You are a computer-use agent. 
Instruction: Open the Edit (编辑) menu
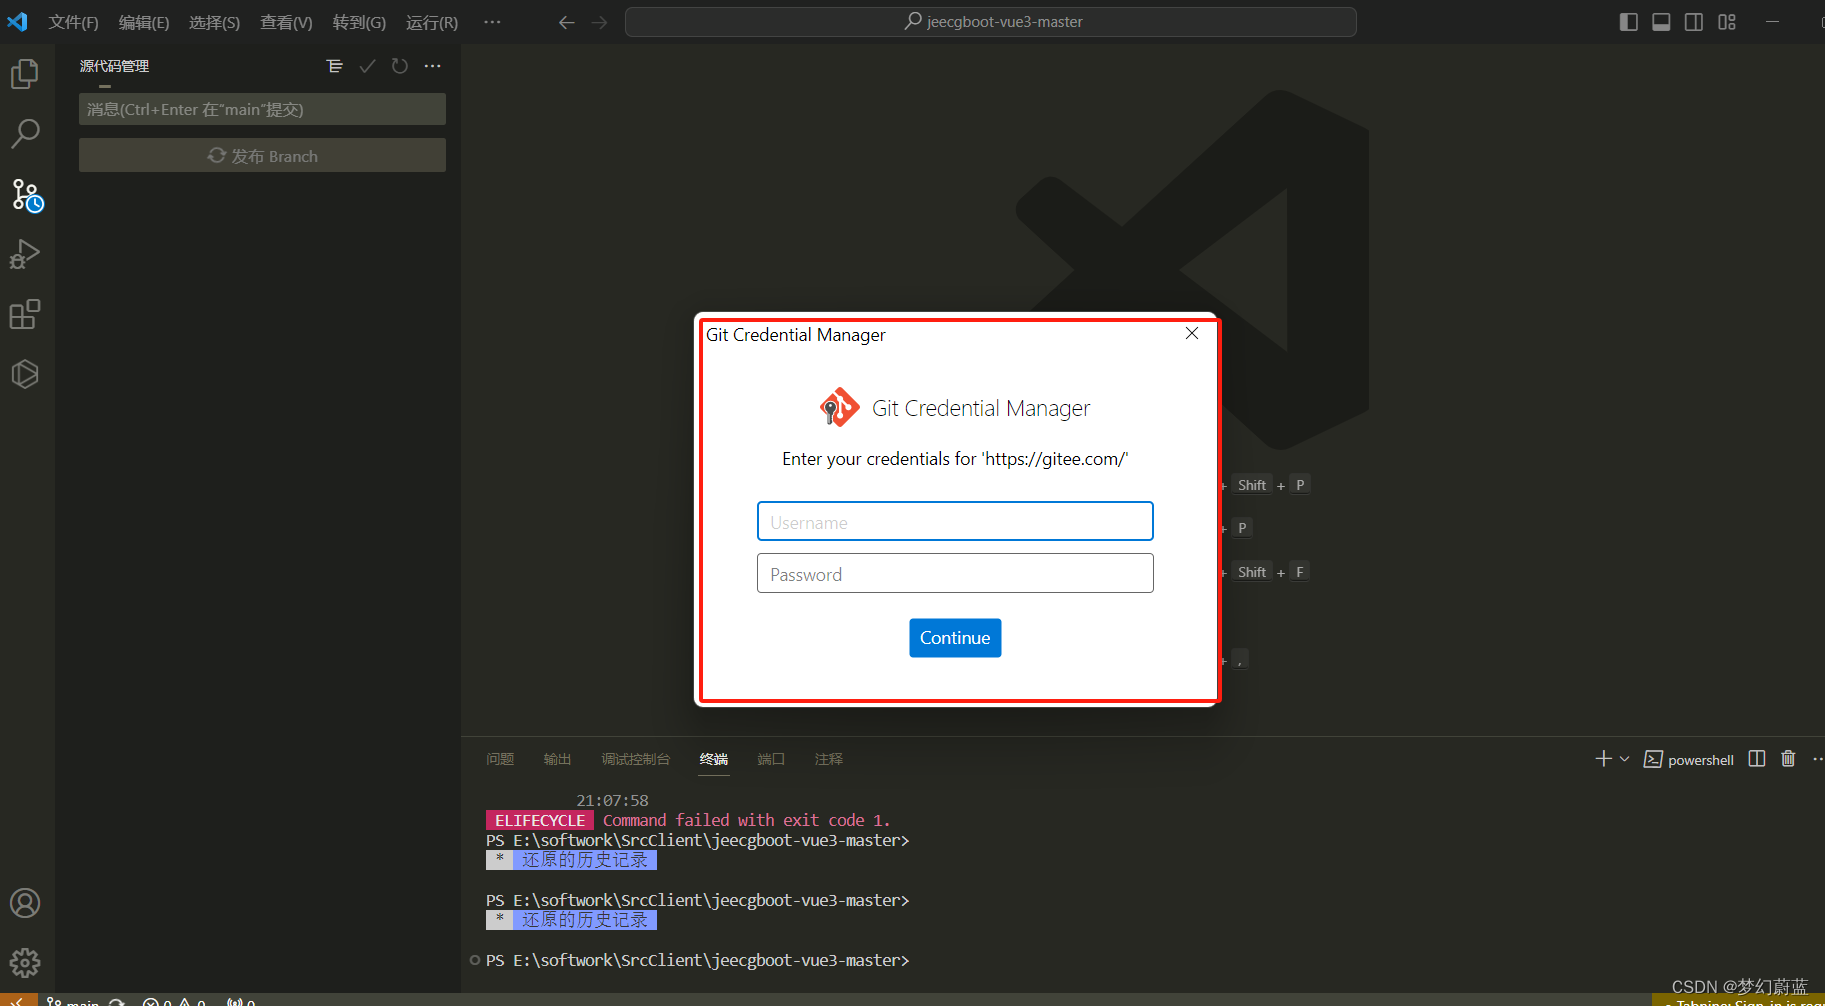click(144, 22)
